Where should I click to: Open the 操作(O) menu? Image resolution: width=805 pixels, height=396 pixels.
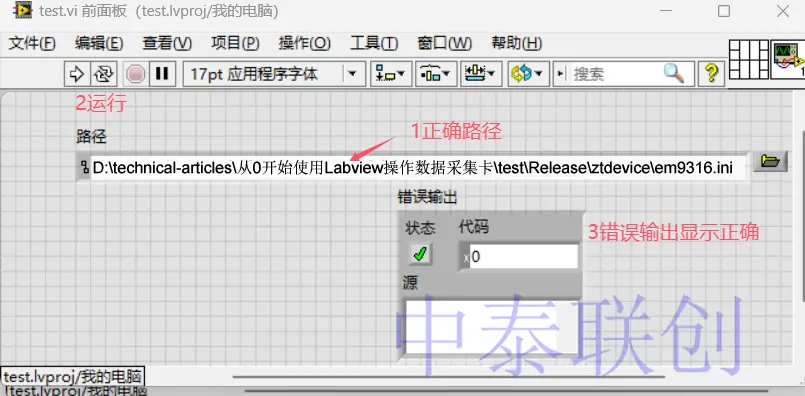pos(304,43)
